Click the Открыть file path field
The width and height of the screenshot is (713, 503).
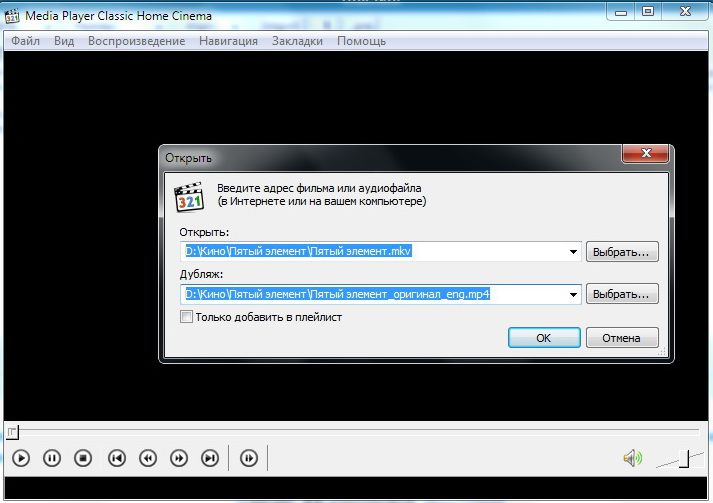[381, 252]
